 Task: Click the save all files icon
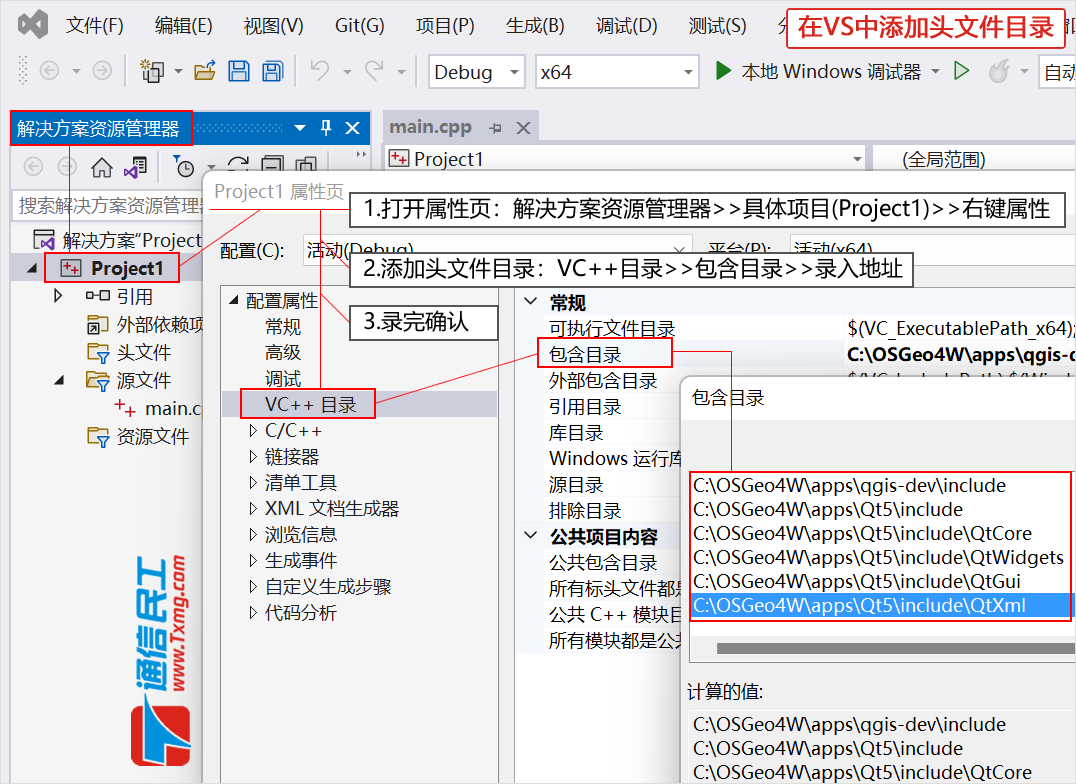(x=272, y=71)
